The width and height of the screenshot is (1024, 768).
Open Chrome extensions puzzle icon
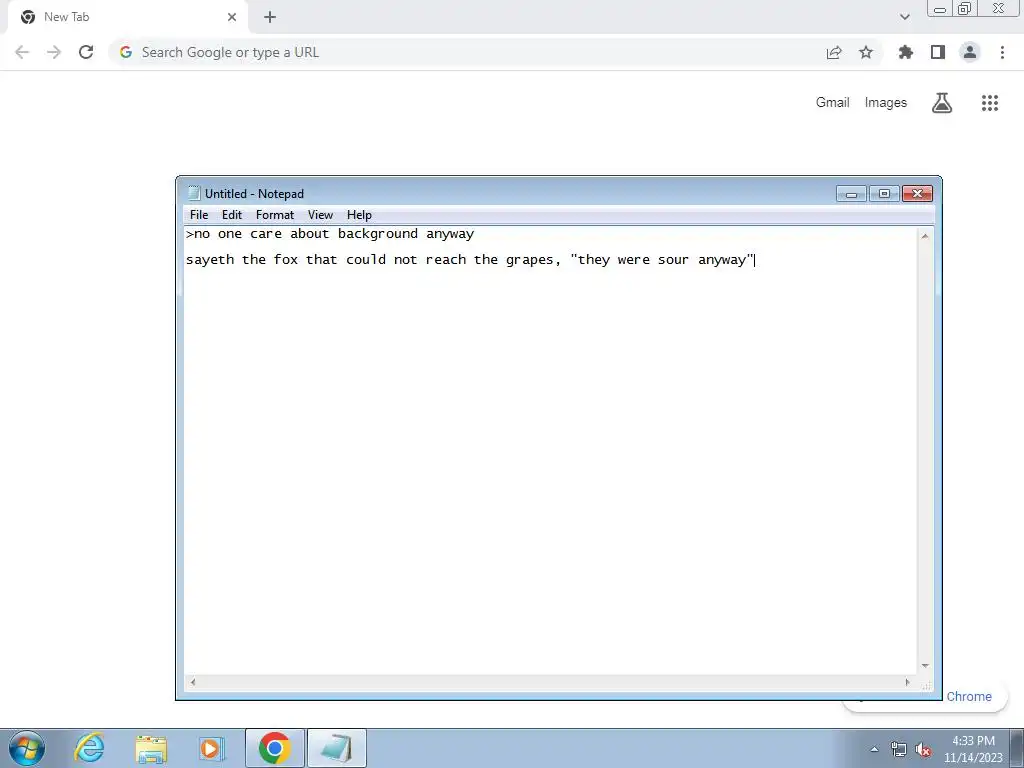point(906,52)
